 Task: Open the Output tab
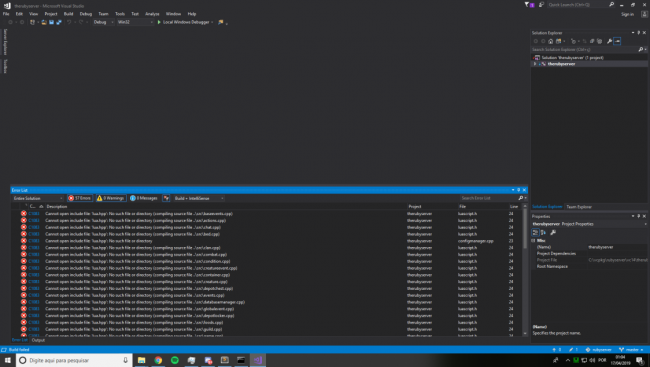pyautogui.click(x=38, y=340)
